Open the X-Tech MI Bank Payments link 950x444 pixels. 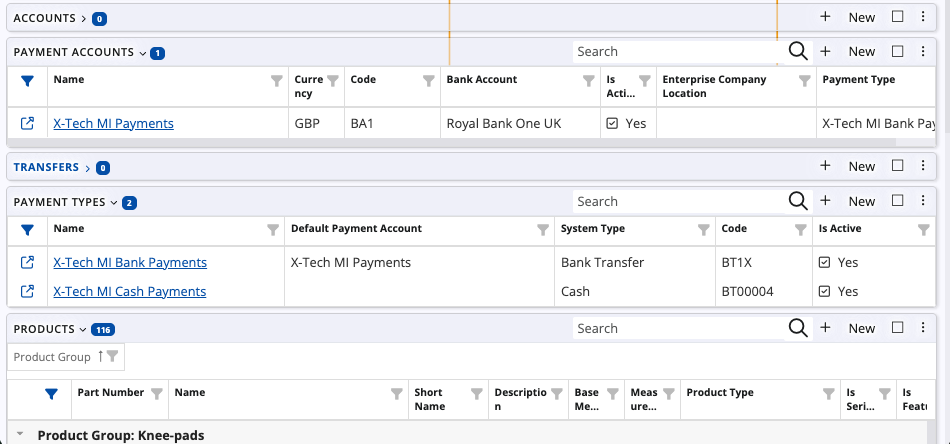tap(130, 262)
